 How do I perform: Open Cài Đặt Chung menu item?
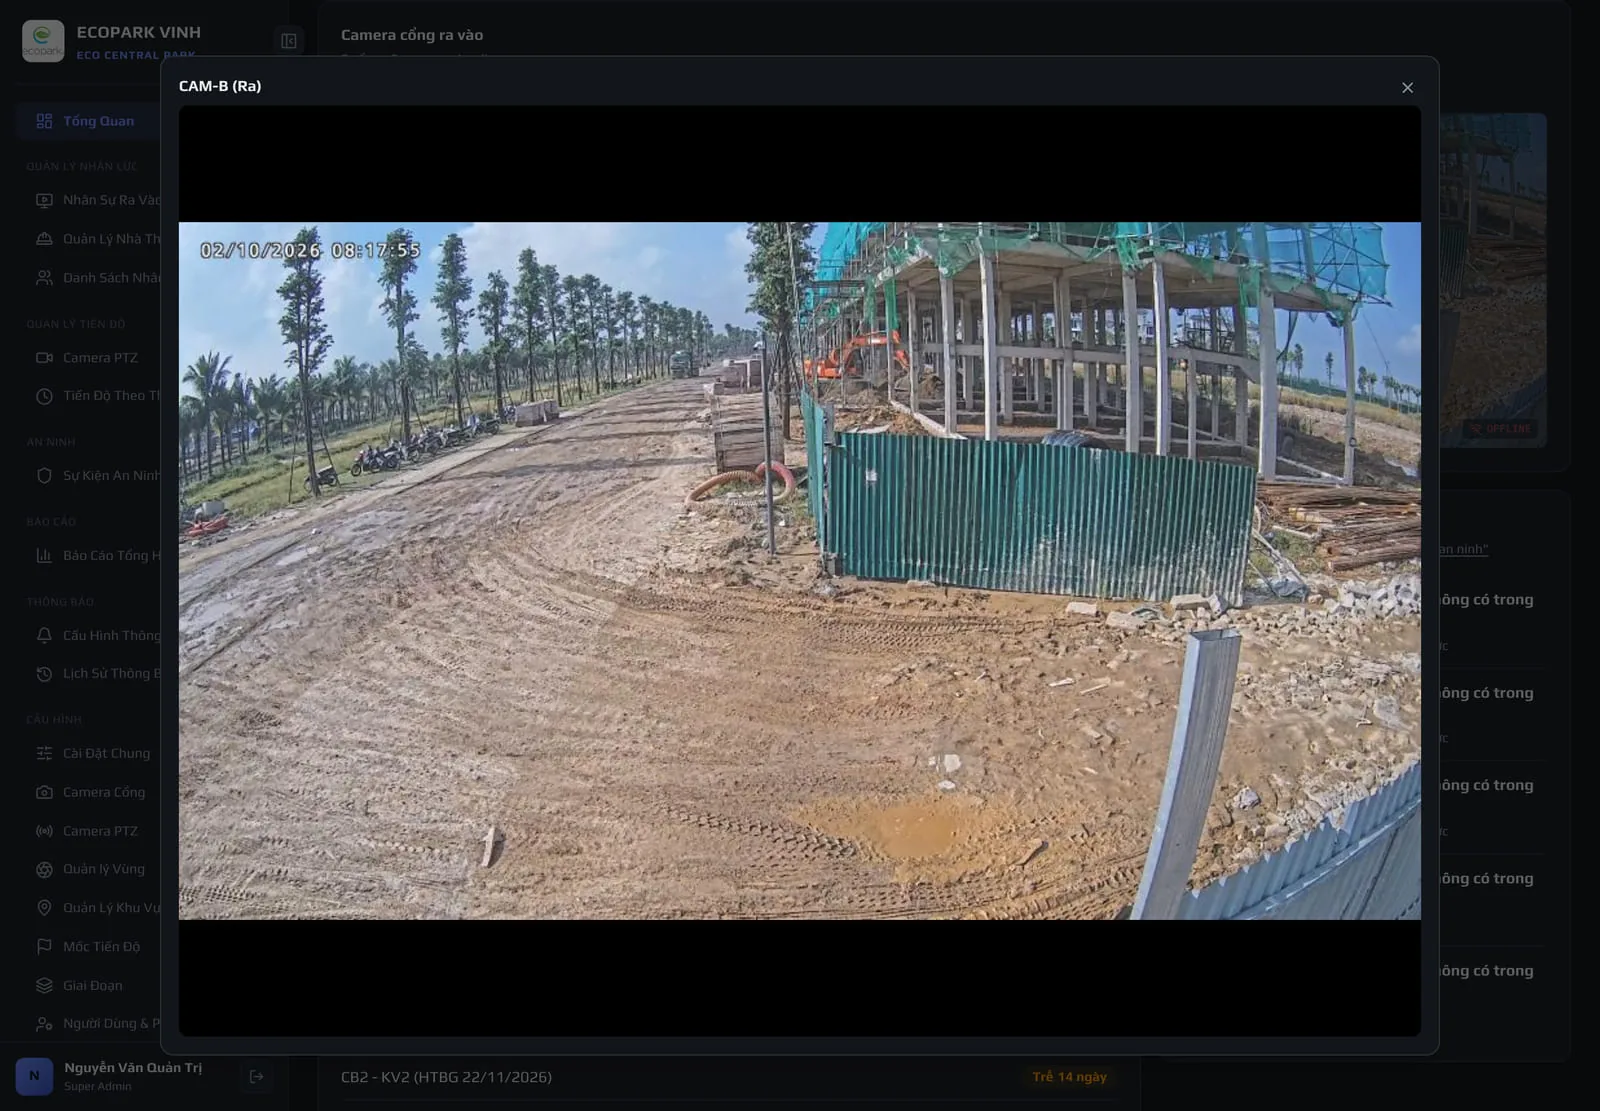88,754
